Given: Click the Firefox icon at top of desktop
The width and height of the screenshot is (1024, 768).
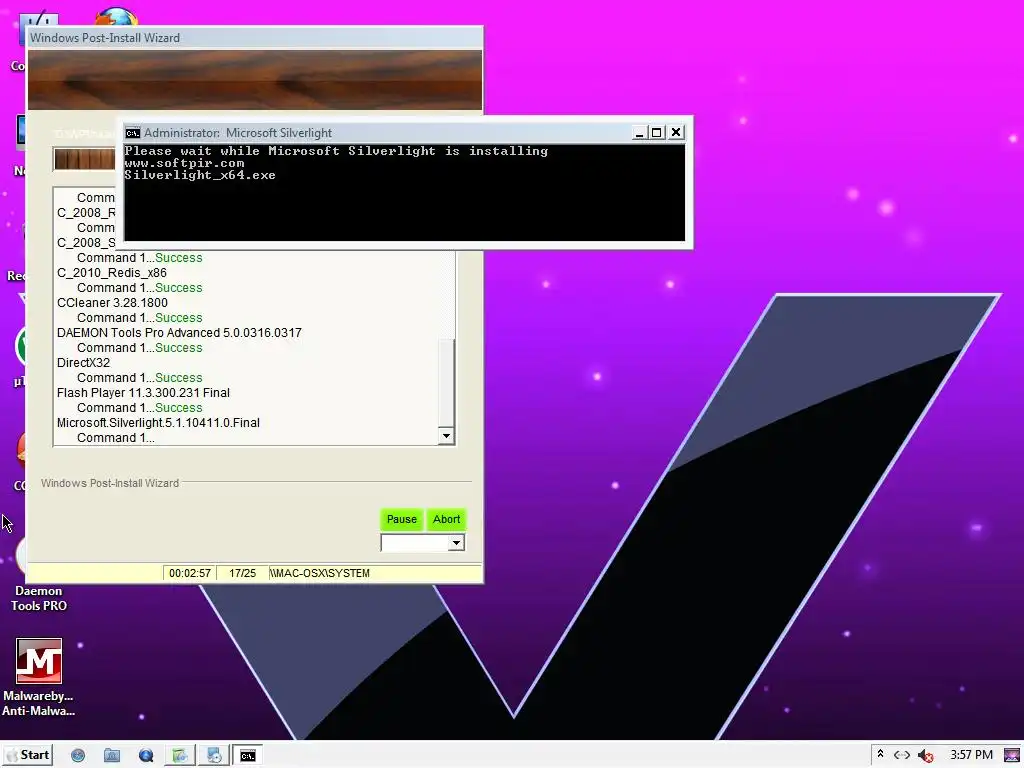Looking at the screenshot, I should pyautogui.click(x=116, y=17).
